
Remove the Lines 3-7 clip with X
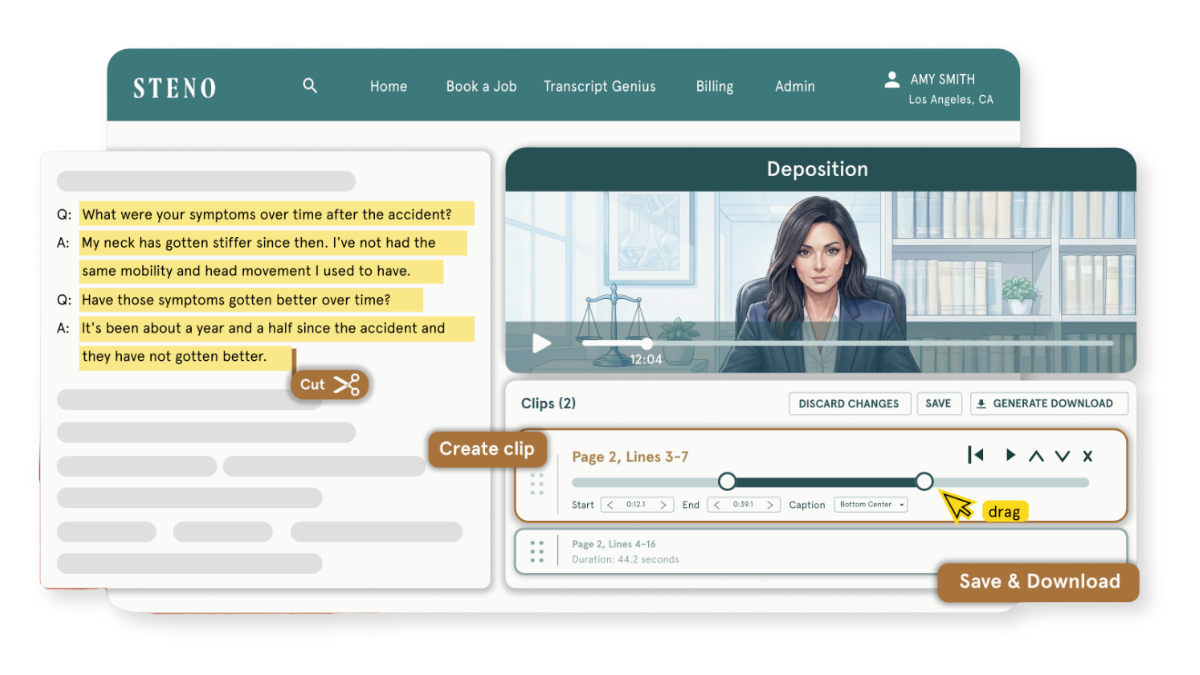[1088, 456]
